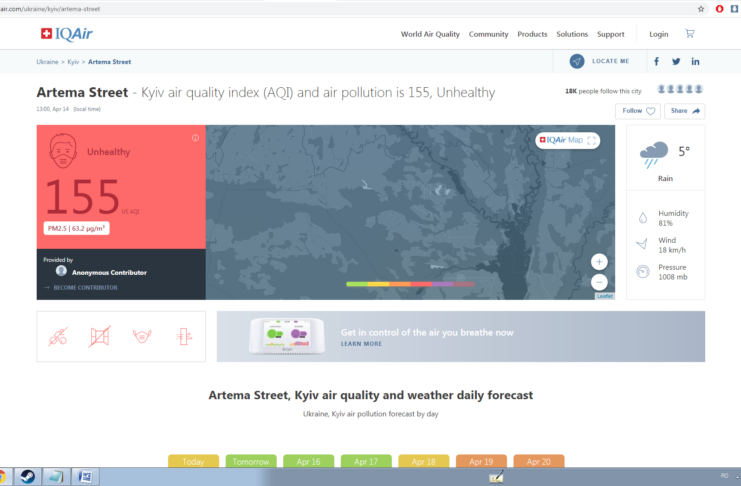Viewport: 741px width, 486px height.
Task: Click LOCATE ME text
Action: click(x=611, y=61)
